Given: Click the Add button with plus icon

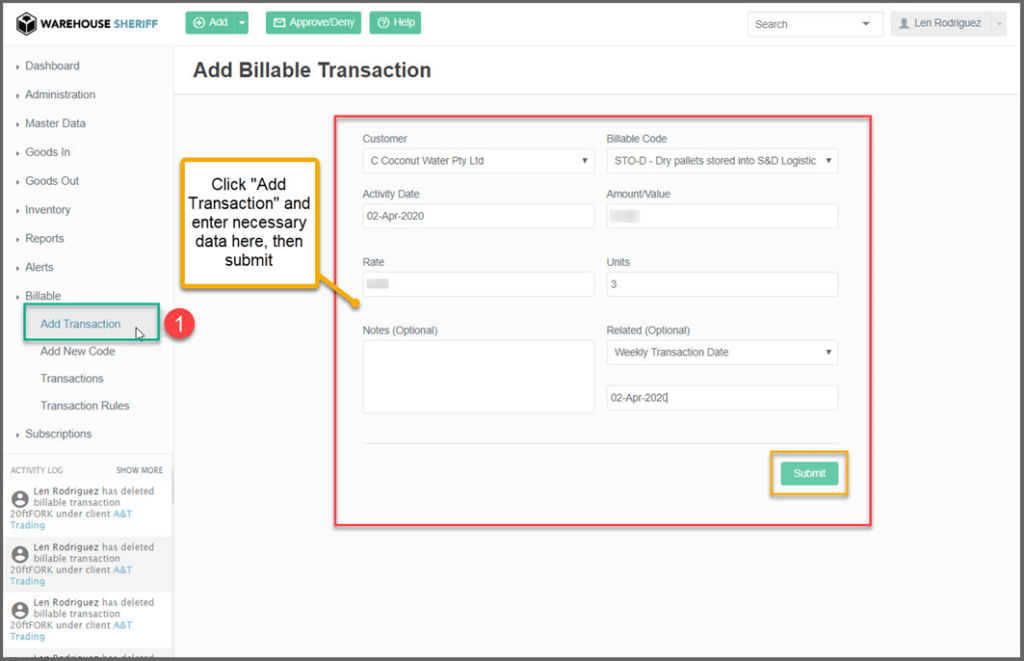Looking at the screenshot, I should click(x=210, y=22).
